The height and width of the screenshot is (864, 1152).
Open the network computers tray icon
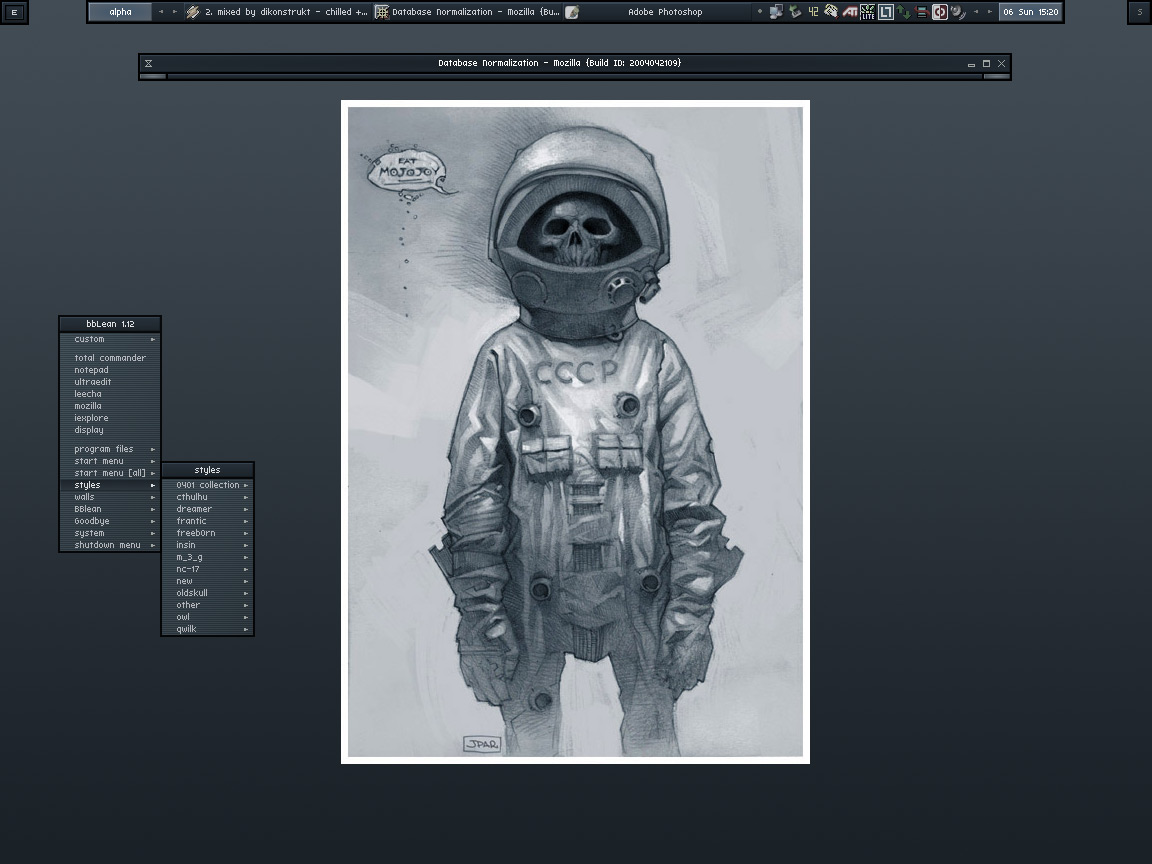pyautogui.click(x=776, y=12)
